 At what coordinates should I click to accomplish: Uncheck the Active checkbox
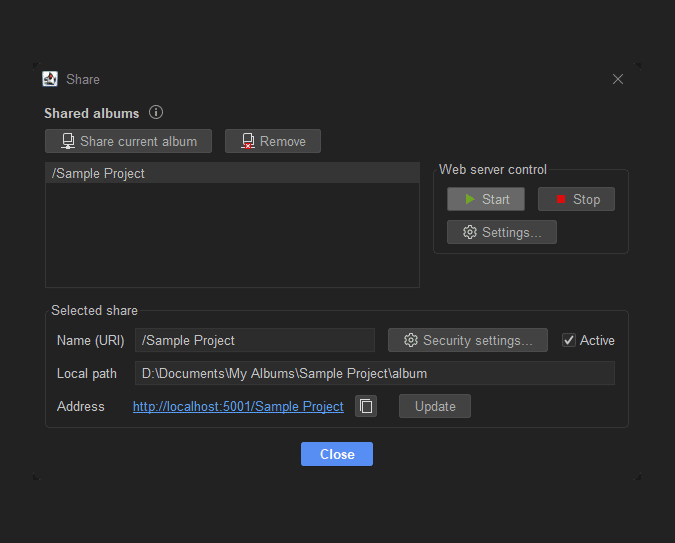(569, 340)
